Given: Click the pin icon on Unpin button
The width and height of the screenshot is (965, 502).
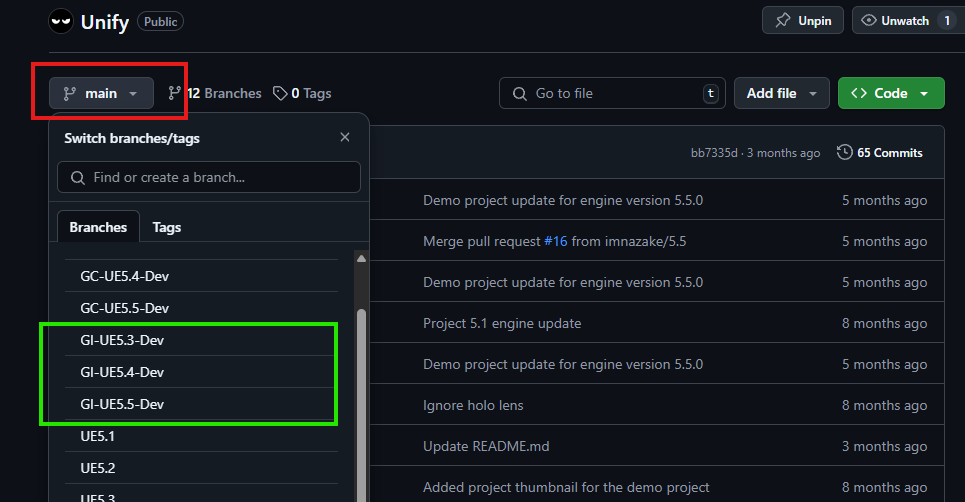Looking at the screenshot, I should coord(782,20).
